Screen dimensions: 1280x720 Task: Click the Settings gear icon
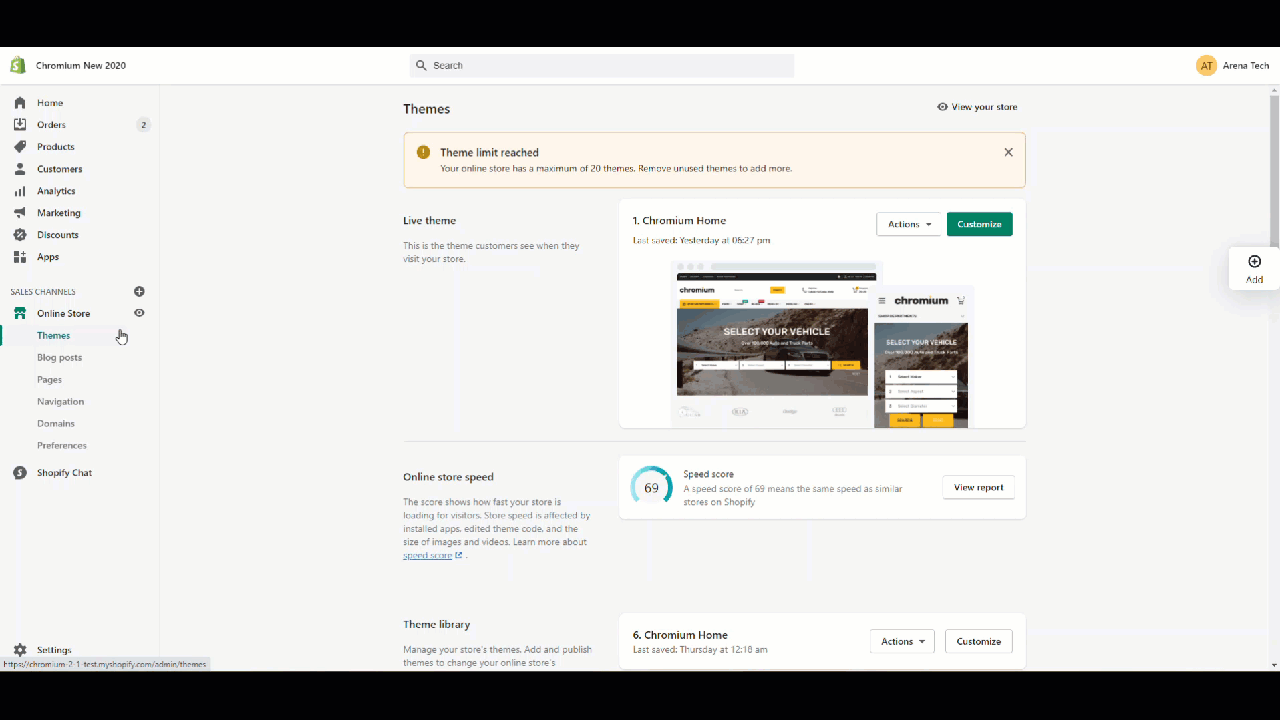(20, 650)
